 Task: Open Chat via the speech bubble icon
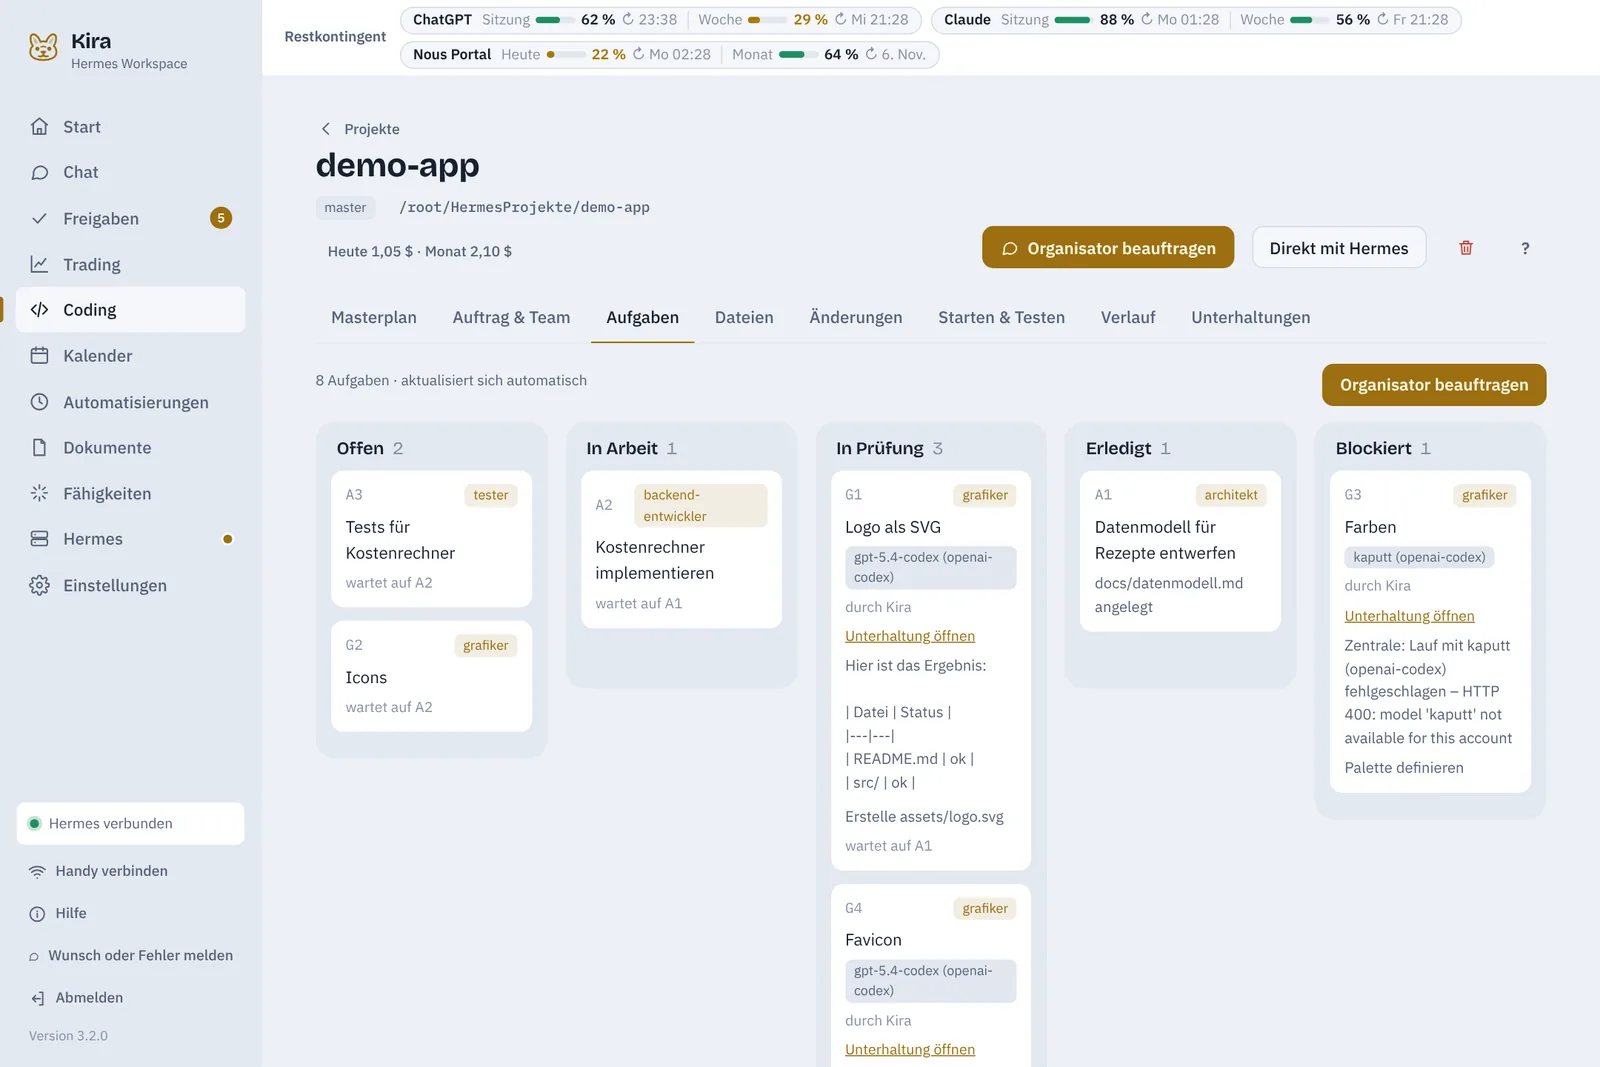[40, 172]
